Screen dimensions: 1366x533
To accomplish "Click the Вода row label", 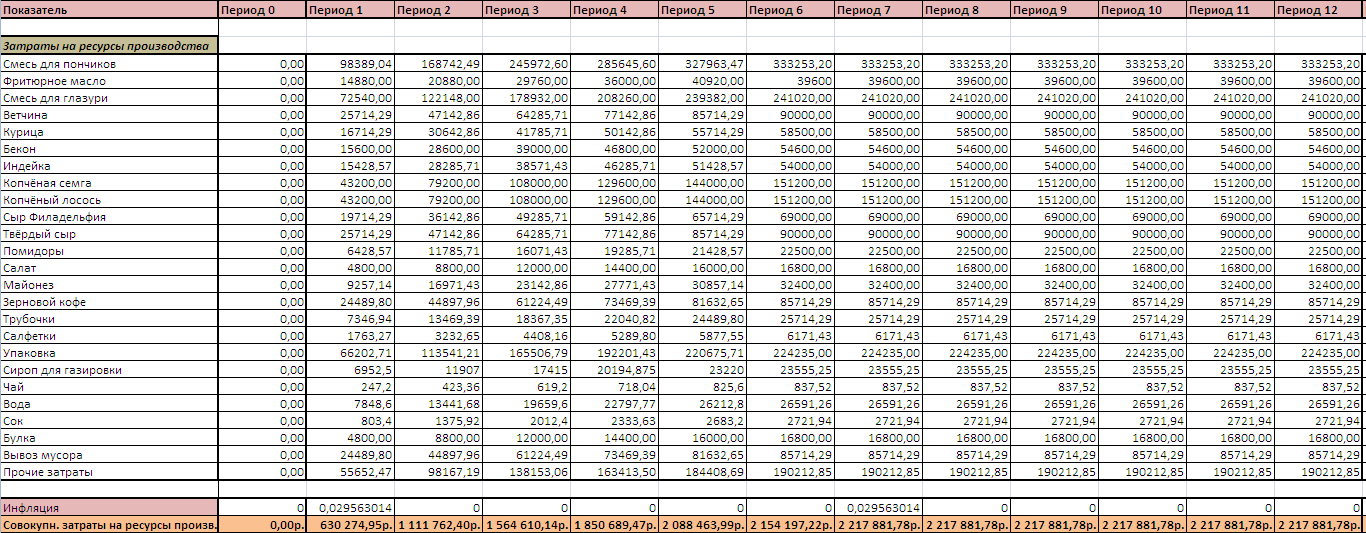I will [109, 404].
